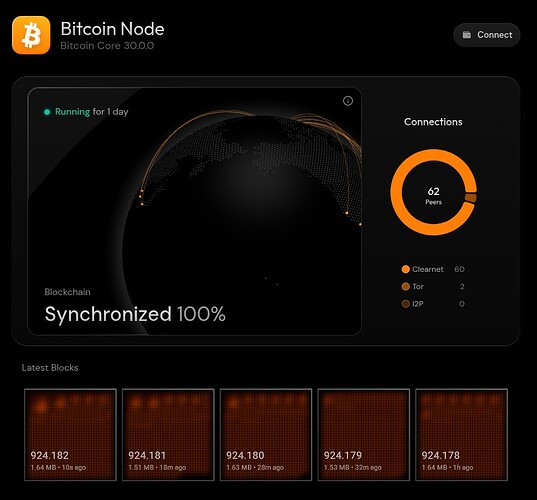This screenshot has width=537, height=500.
Task: Select the Clearnet orange legend dot
Action: pyautogui.click(x=405, y=269)
